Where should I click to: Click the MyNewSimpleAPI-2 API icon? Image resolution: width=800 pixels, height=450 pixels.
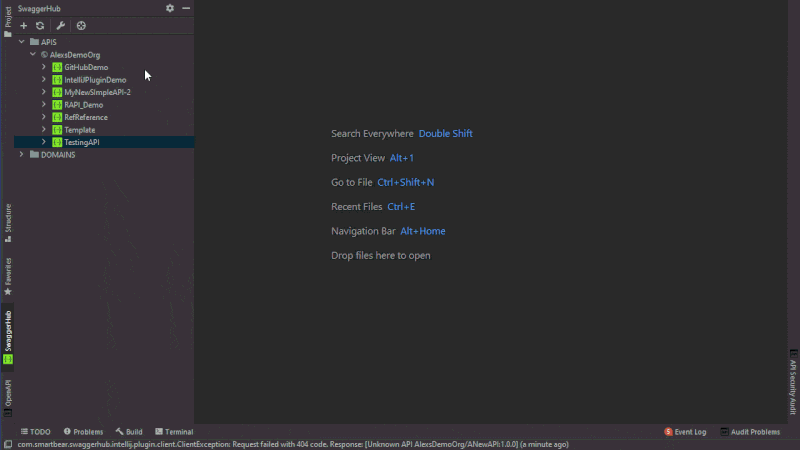coord(57,92)
